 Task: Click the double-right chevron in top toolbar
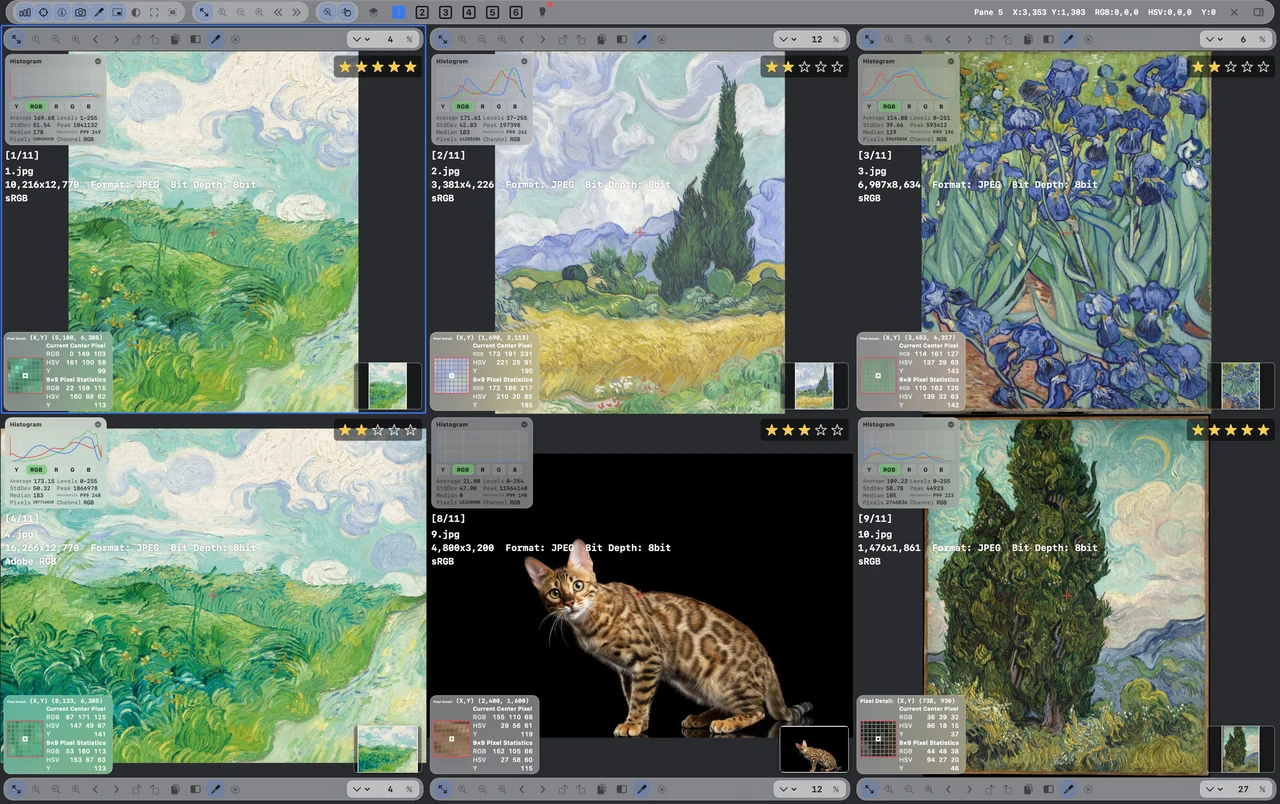[x=296, y=12]
